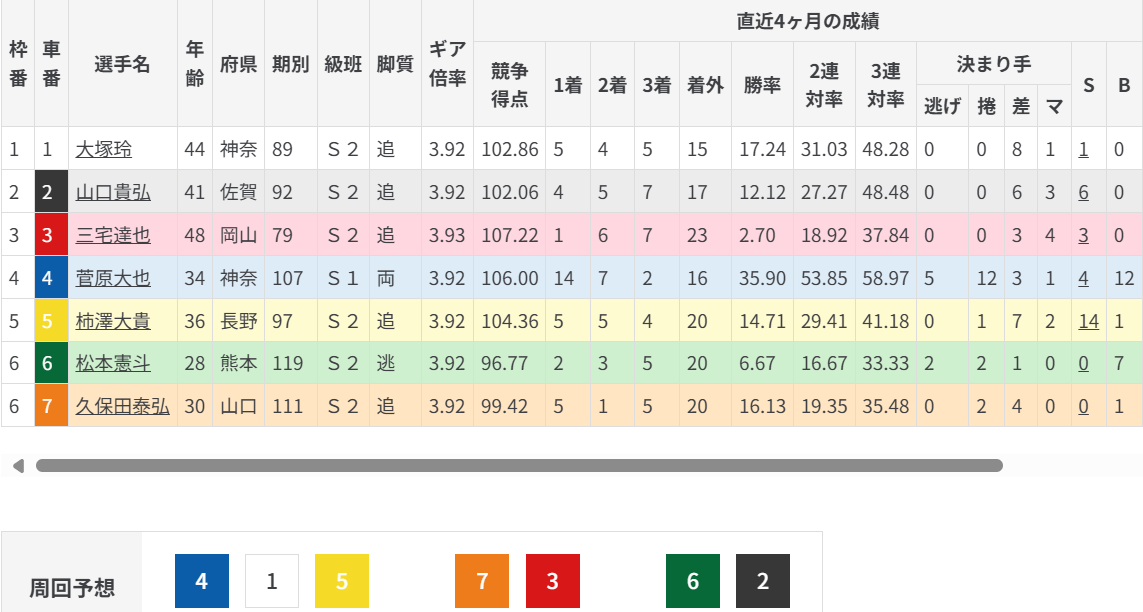The height and width of the screenshot is (612, 1143).
Task: Click S count 14 link for 柿澤大貴
Action: 1088,321
